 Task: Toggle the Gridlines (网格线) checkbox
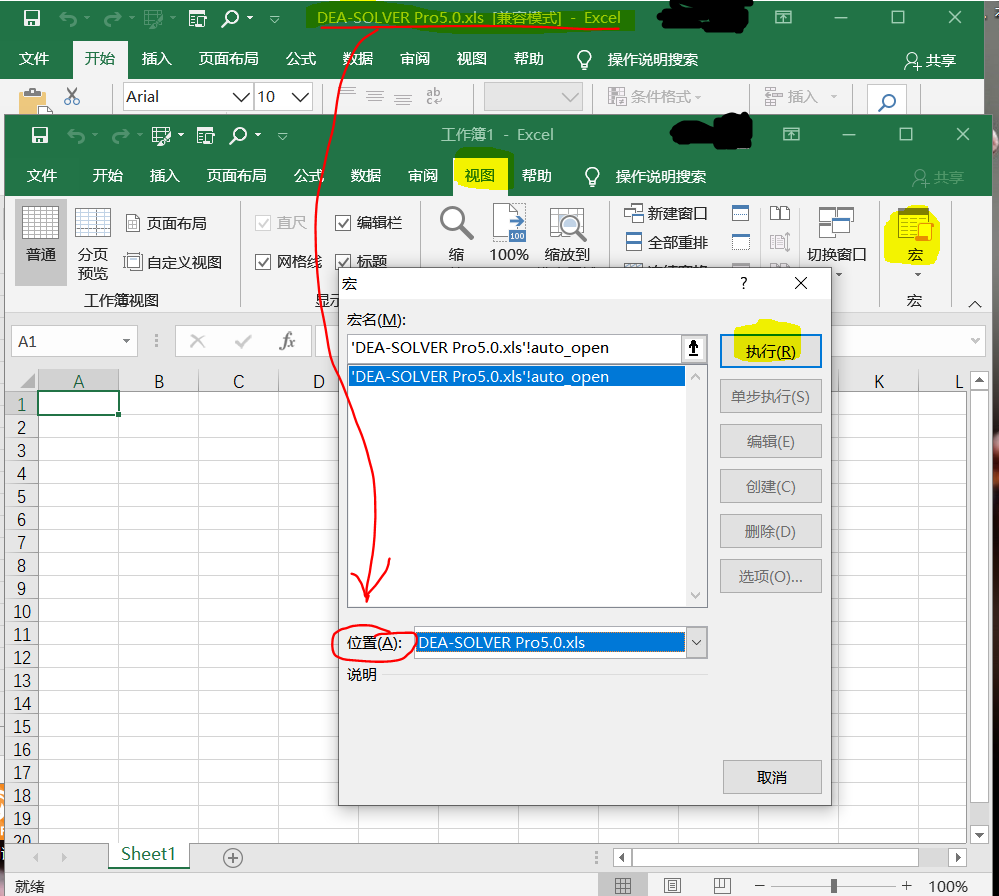pyautogui.click(x=264, y=262)
